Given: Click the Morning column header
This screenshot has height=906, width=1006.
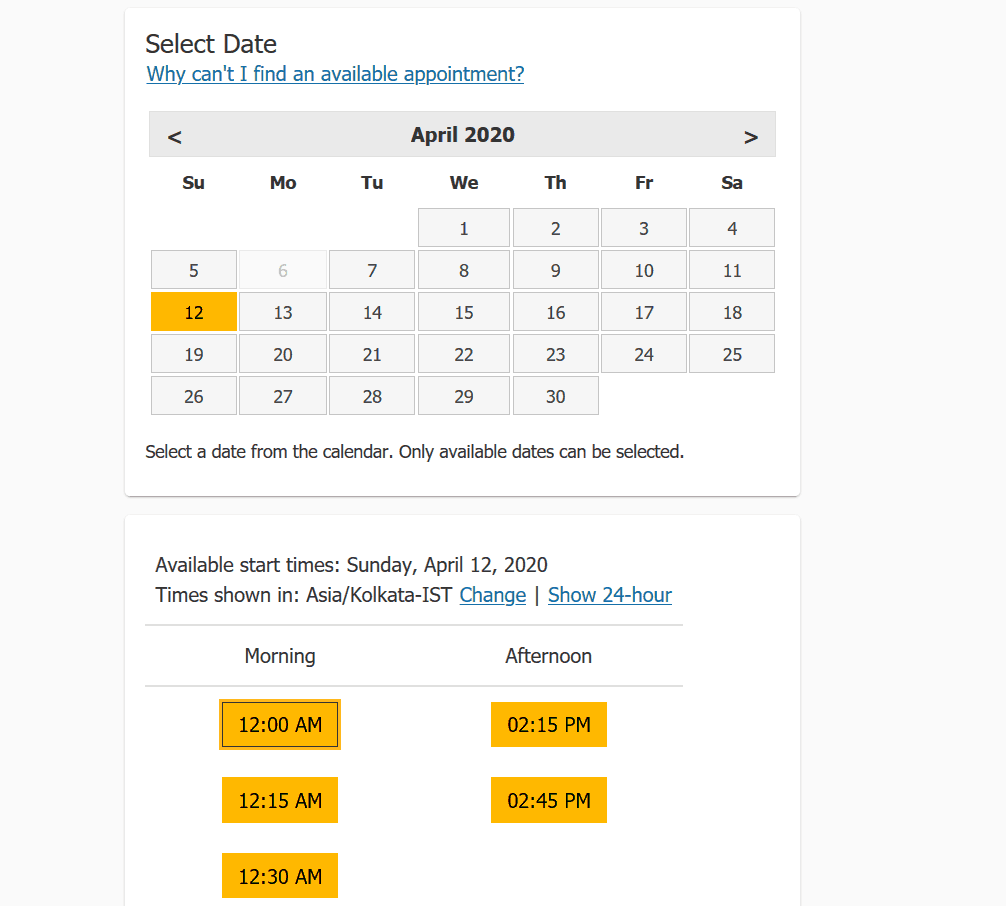Looking at the screenshot, I should click(x=279, y=656).
